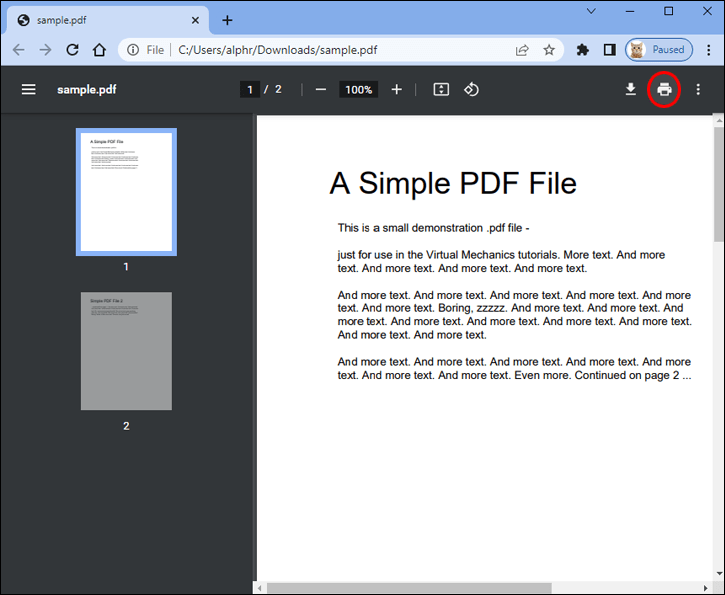Bookmark this page with the star icon
Screen dimensions: 725x595
coord(549,49)
